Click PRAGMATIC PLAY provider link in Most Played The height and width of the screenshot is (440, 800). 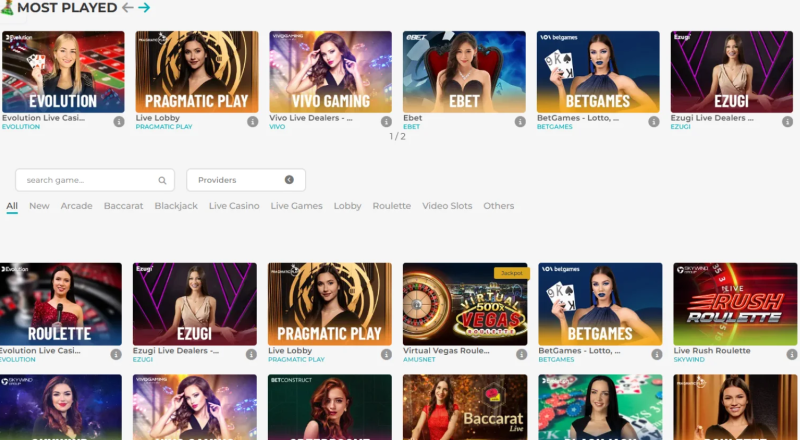[x=164, y=127]
